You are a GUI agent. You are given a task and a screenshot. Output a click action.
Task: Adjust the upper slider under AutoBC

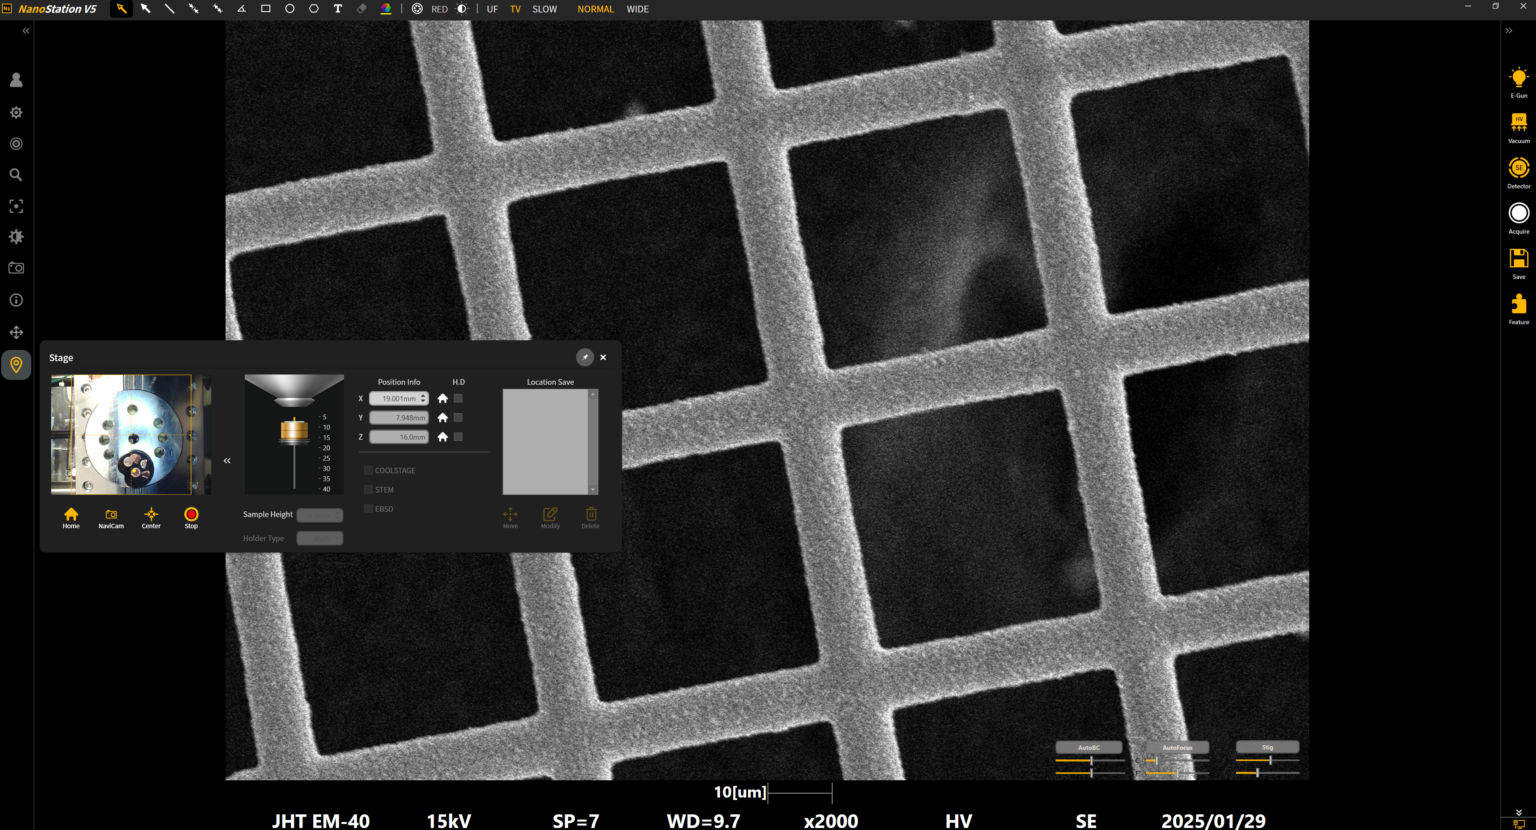coord(1090,760)
